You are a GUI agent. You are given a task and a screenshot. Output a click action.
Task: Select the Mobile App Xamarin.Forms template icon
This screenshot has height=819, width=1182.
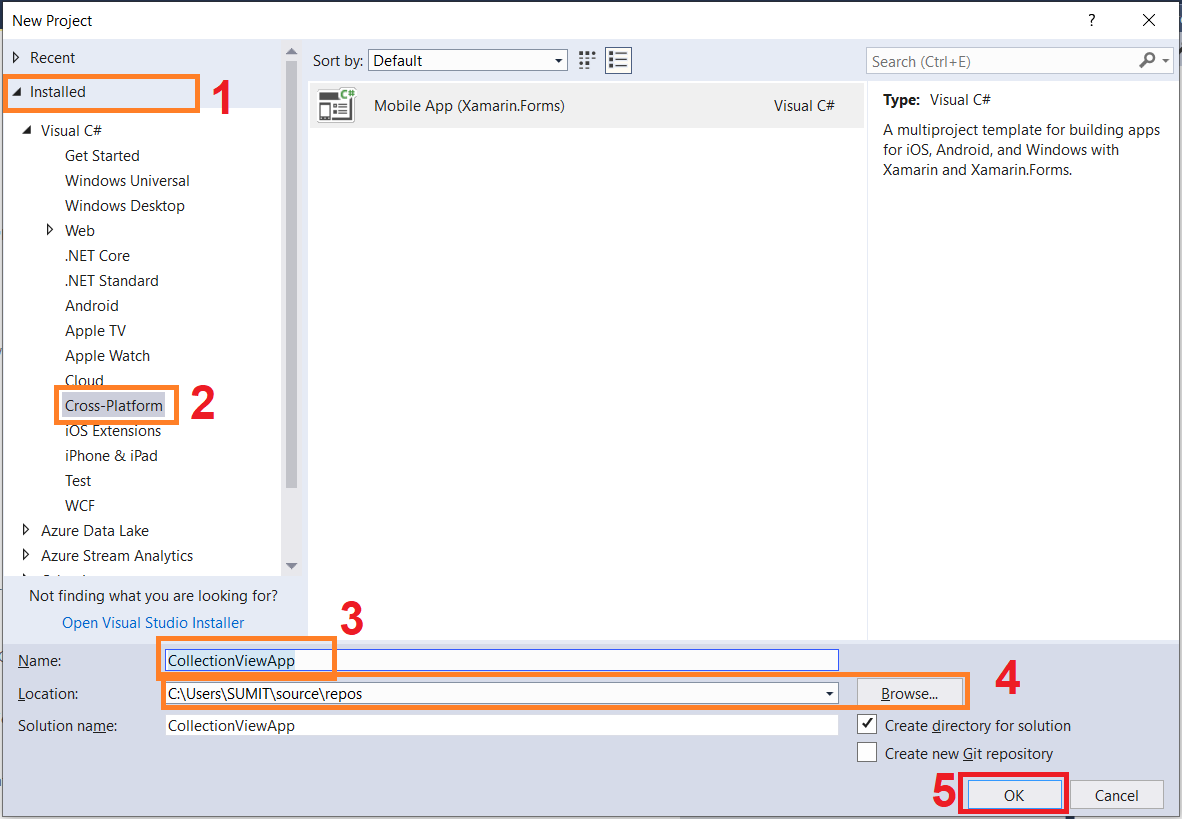pyautogui.click(x=335, y=105)
